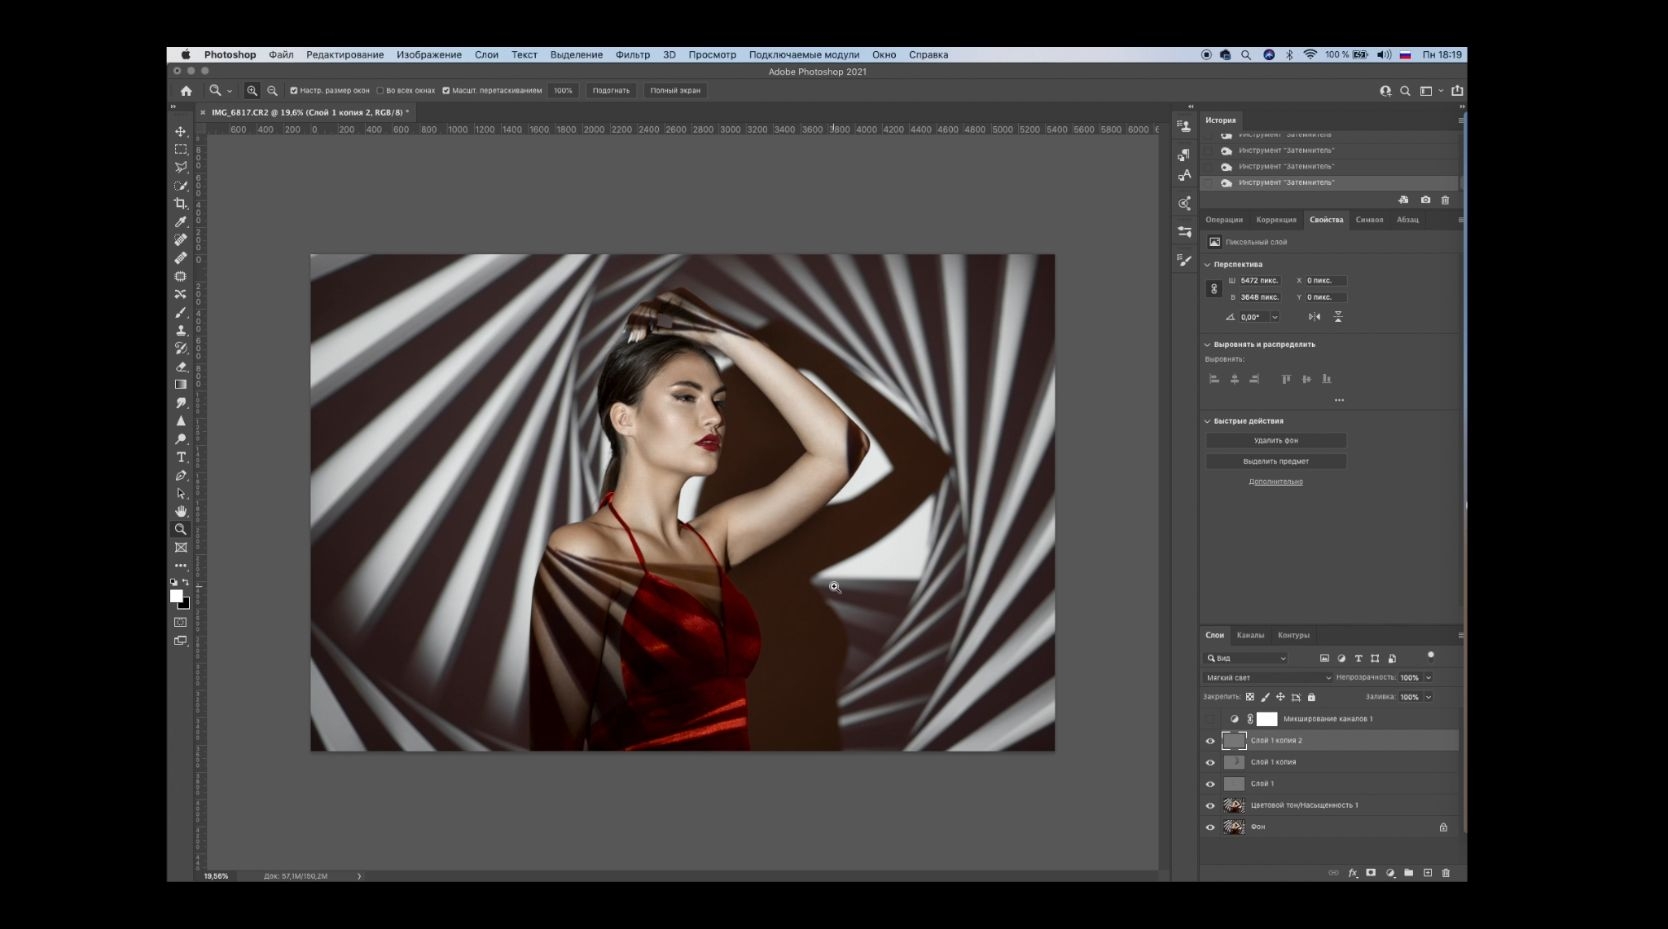Hide the 'Слой 1 копия 2' layer
1668x929 pixels.
(x=1210, y=741)
